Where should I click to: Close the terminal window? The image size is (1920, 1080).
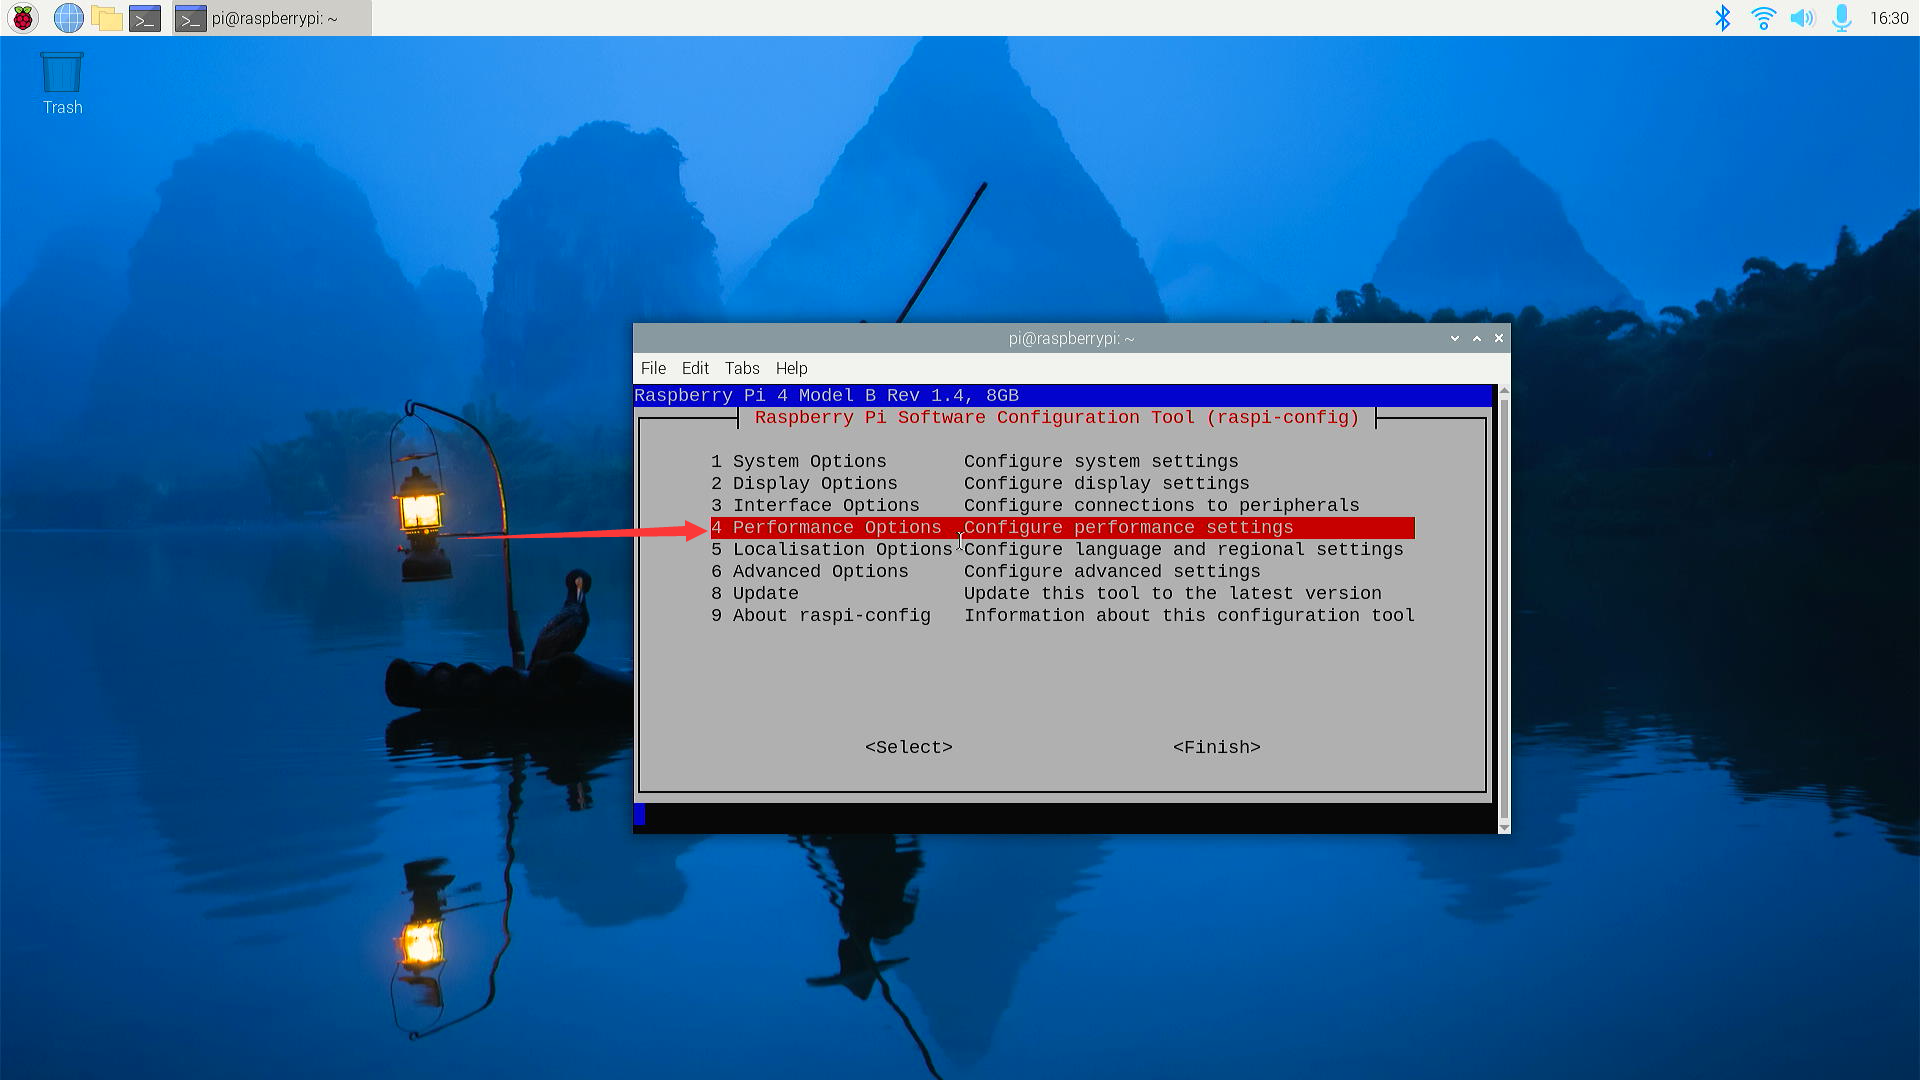coord(1498,338)
